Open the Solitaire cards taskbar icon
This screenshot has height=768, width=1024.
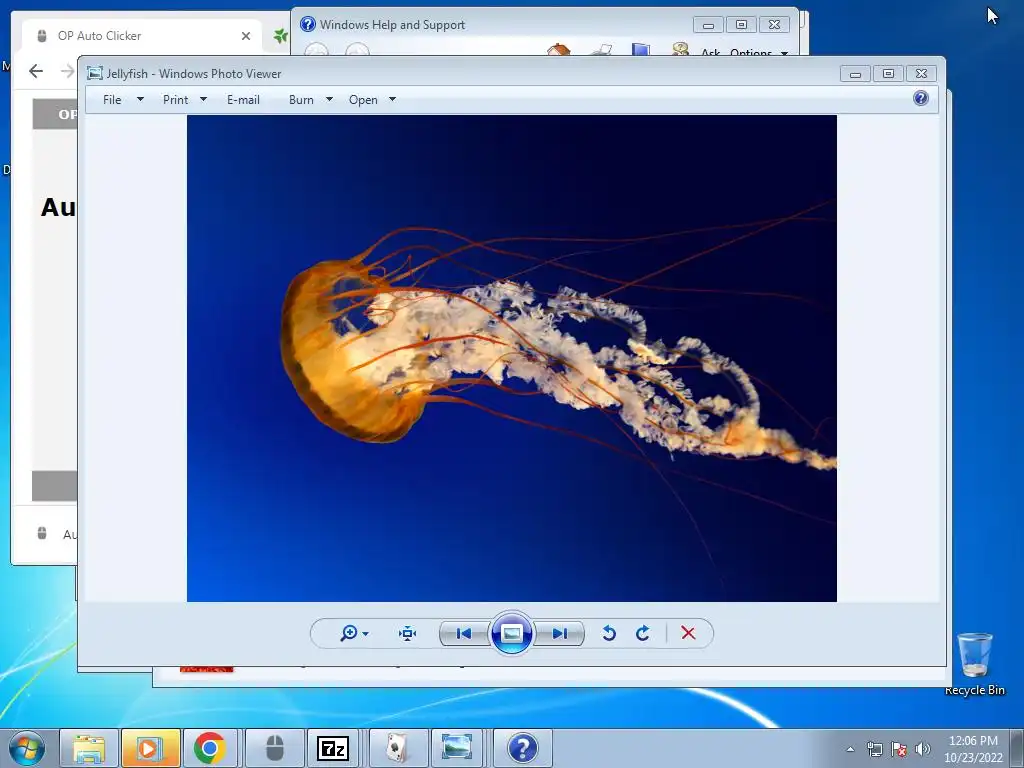(397, 748)
